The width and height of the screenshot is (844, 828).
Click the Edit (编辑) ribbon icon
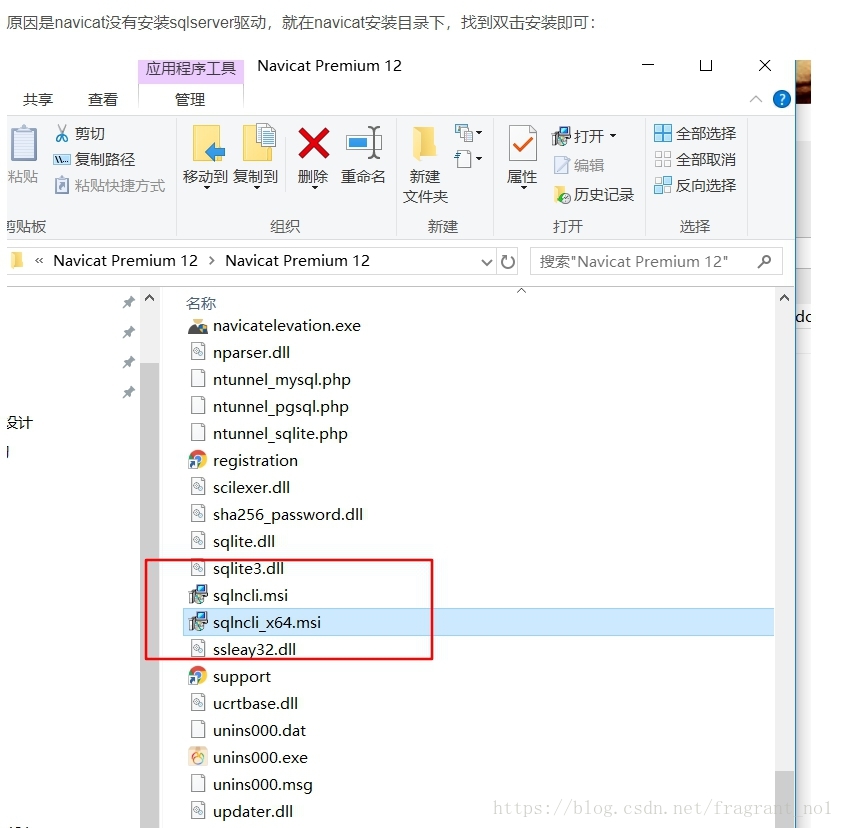tap(561, 165)
